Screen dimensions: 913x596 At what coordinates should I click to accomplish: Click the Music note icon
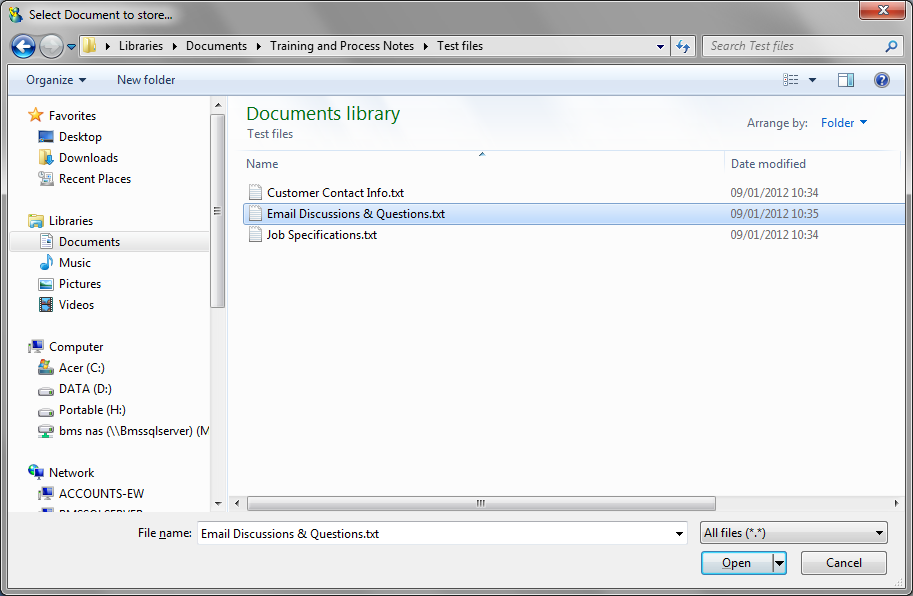46,262
